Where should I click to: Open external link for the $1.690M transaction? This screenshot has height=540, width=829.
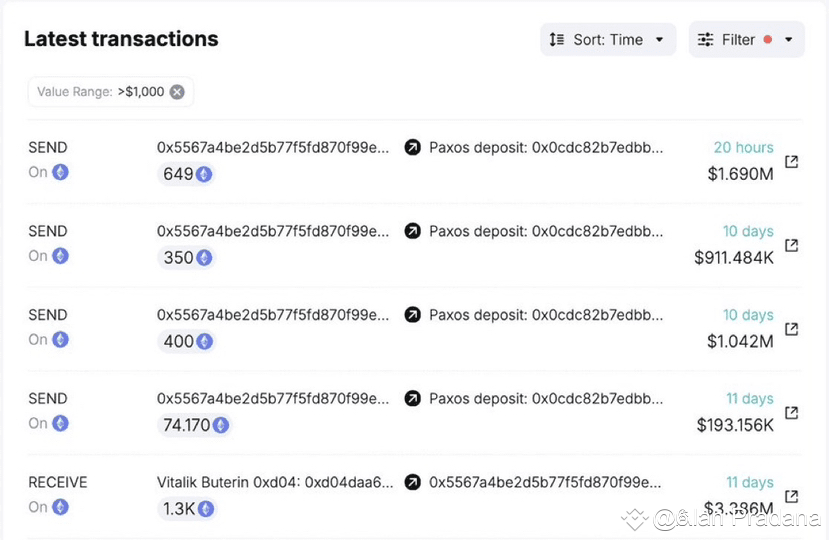point(791,161)
